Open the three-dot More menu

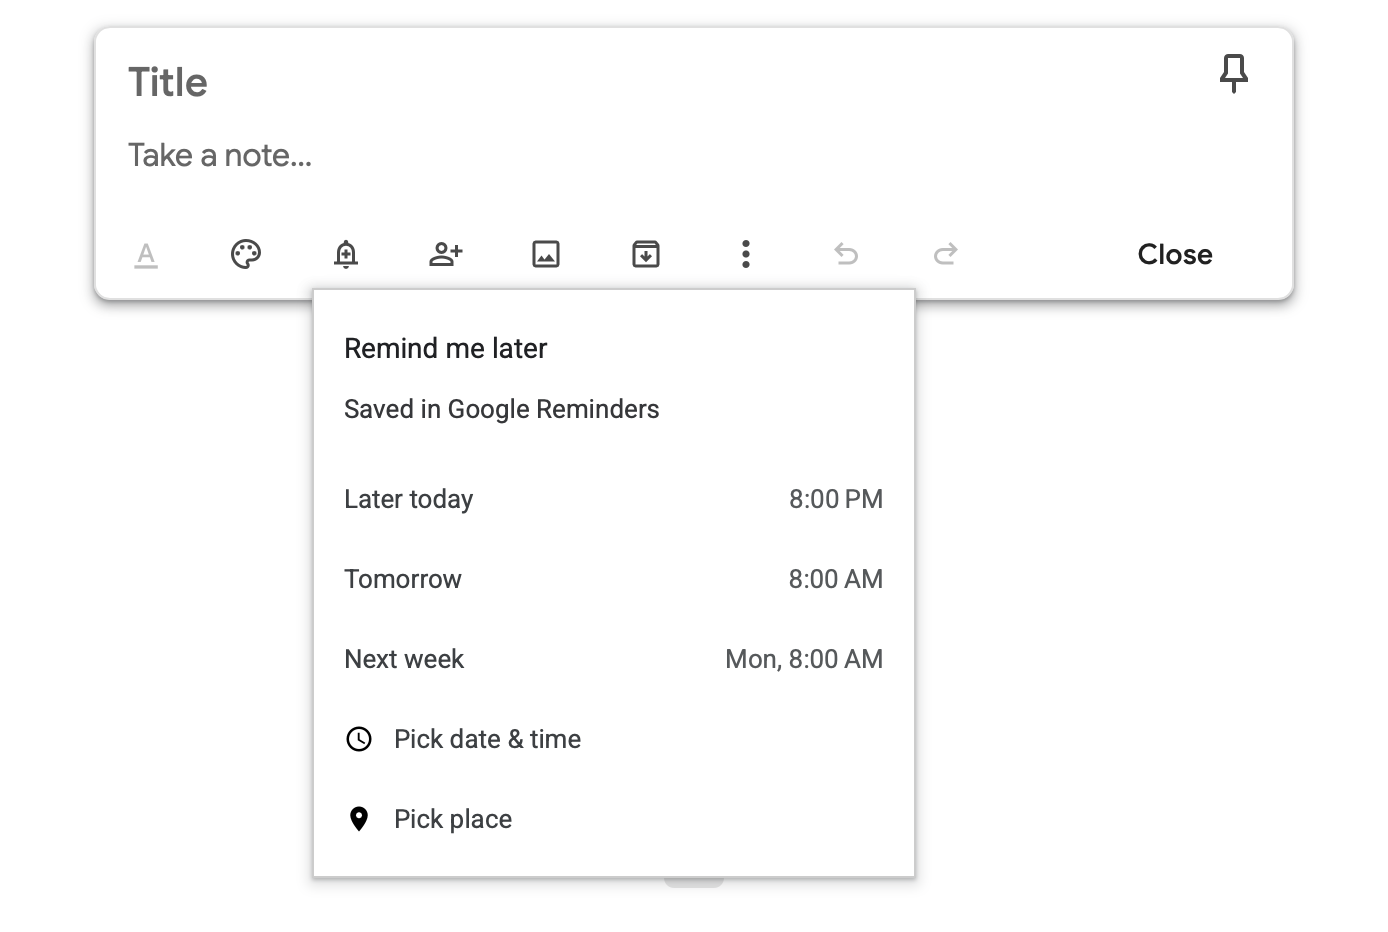746,254
